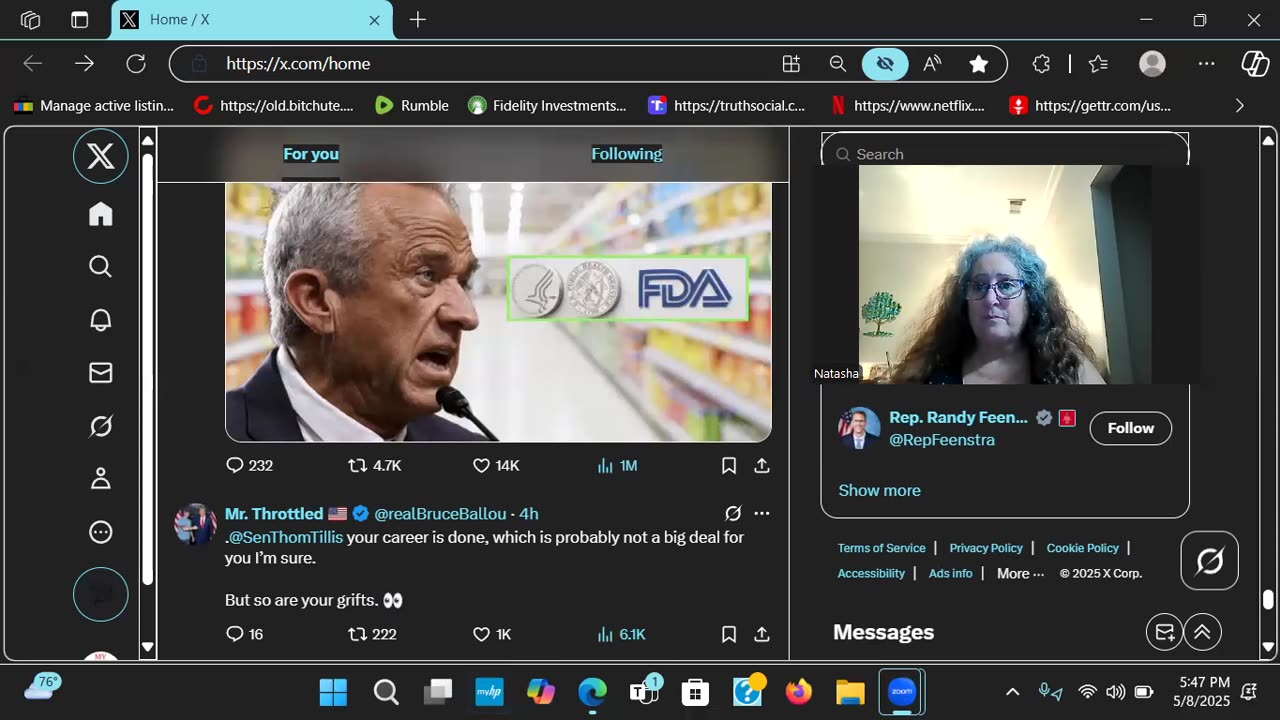Screen dimensions: 1280x720
Task: Show hidden icons in the system tray
Action: pyautogui.click(x=1012, y=692)
